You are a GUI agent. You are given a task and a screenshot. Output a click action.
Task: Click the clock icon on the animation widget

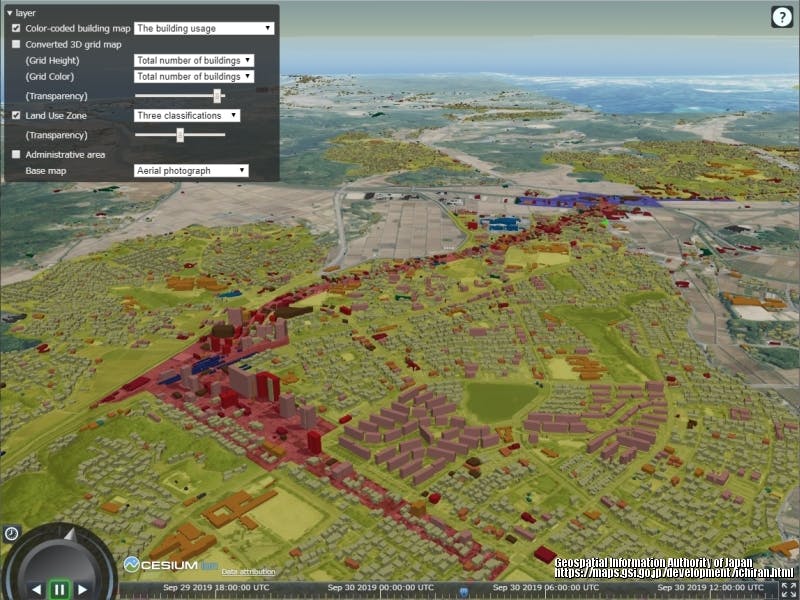11,534
